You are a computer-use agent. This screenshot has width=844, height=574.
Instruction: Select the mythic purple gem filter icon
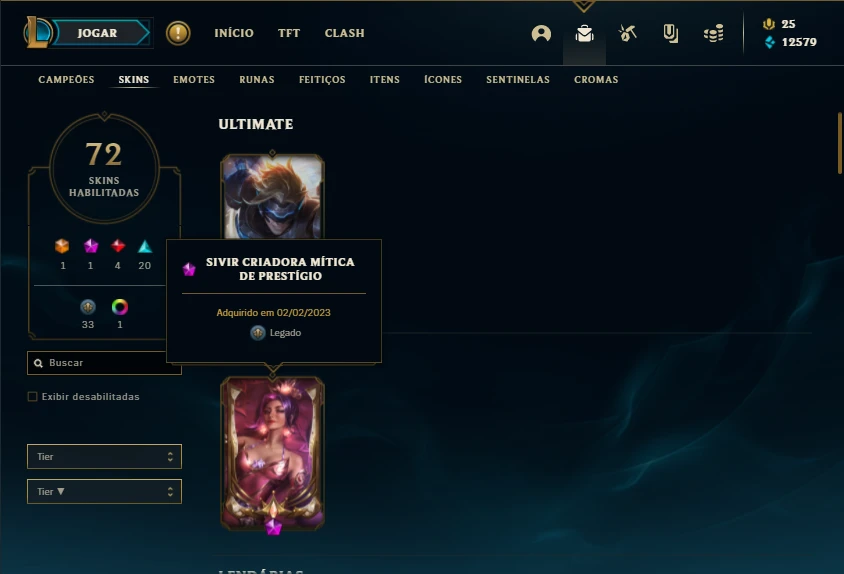pos(90,246)
